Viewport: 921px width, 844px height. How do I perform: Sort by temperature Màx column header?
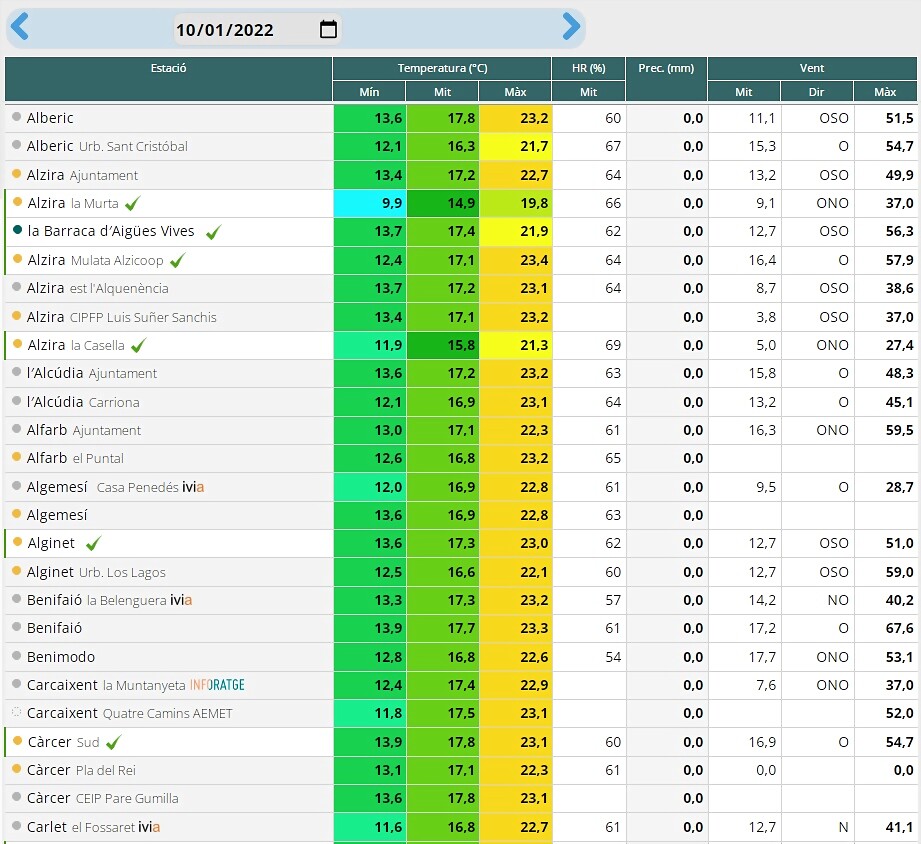click(x=515, y=92)
